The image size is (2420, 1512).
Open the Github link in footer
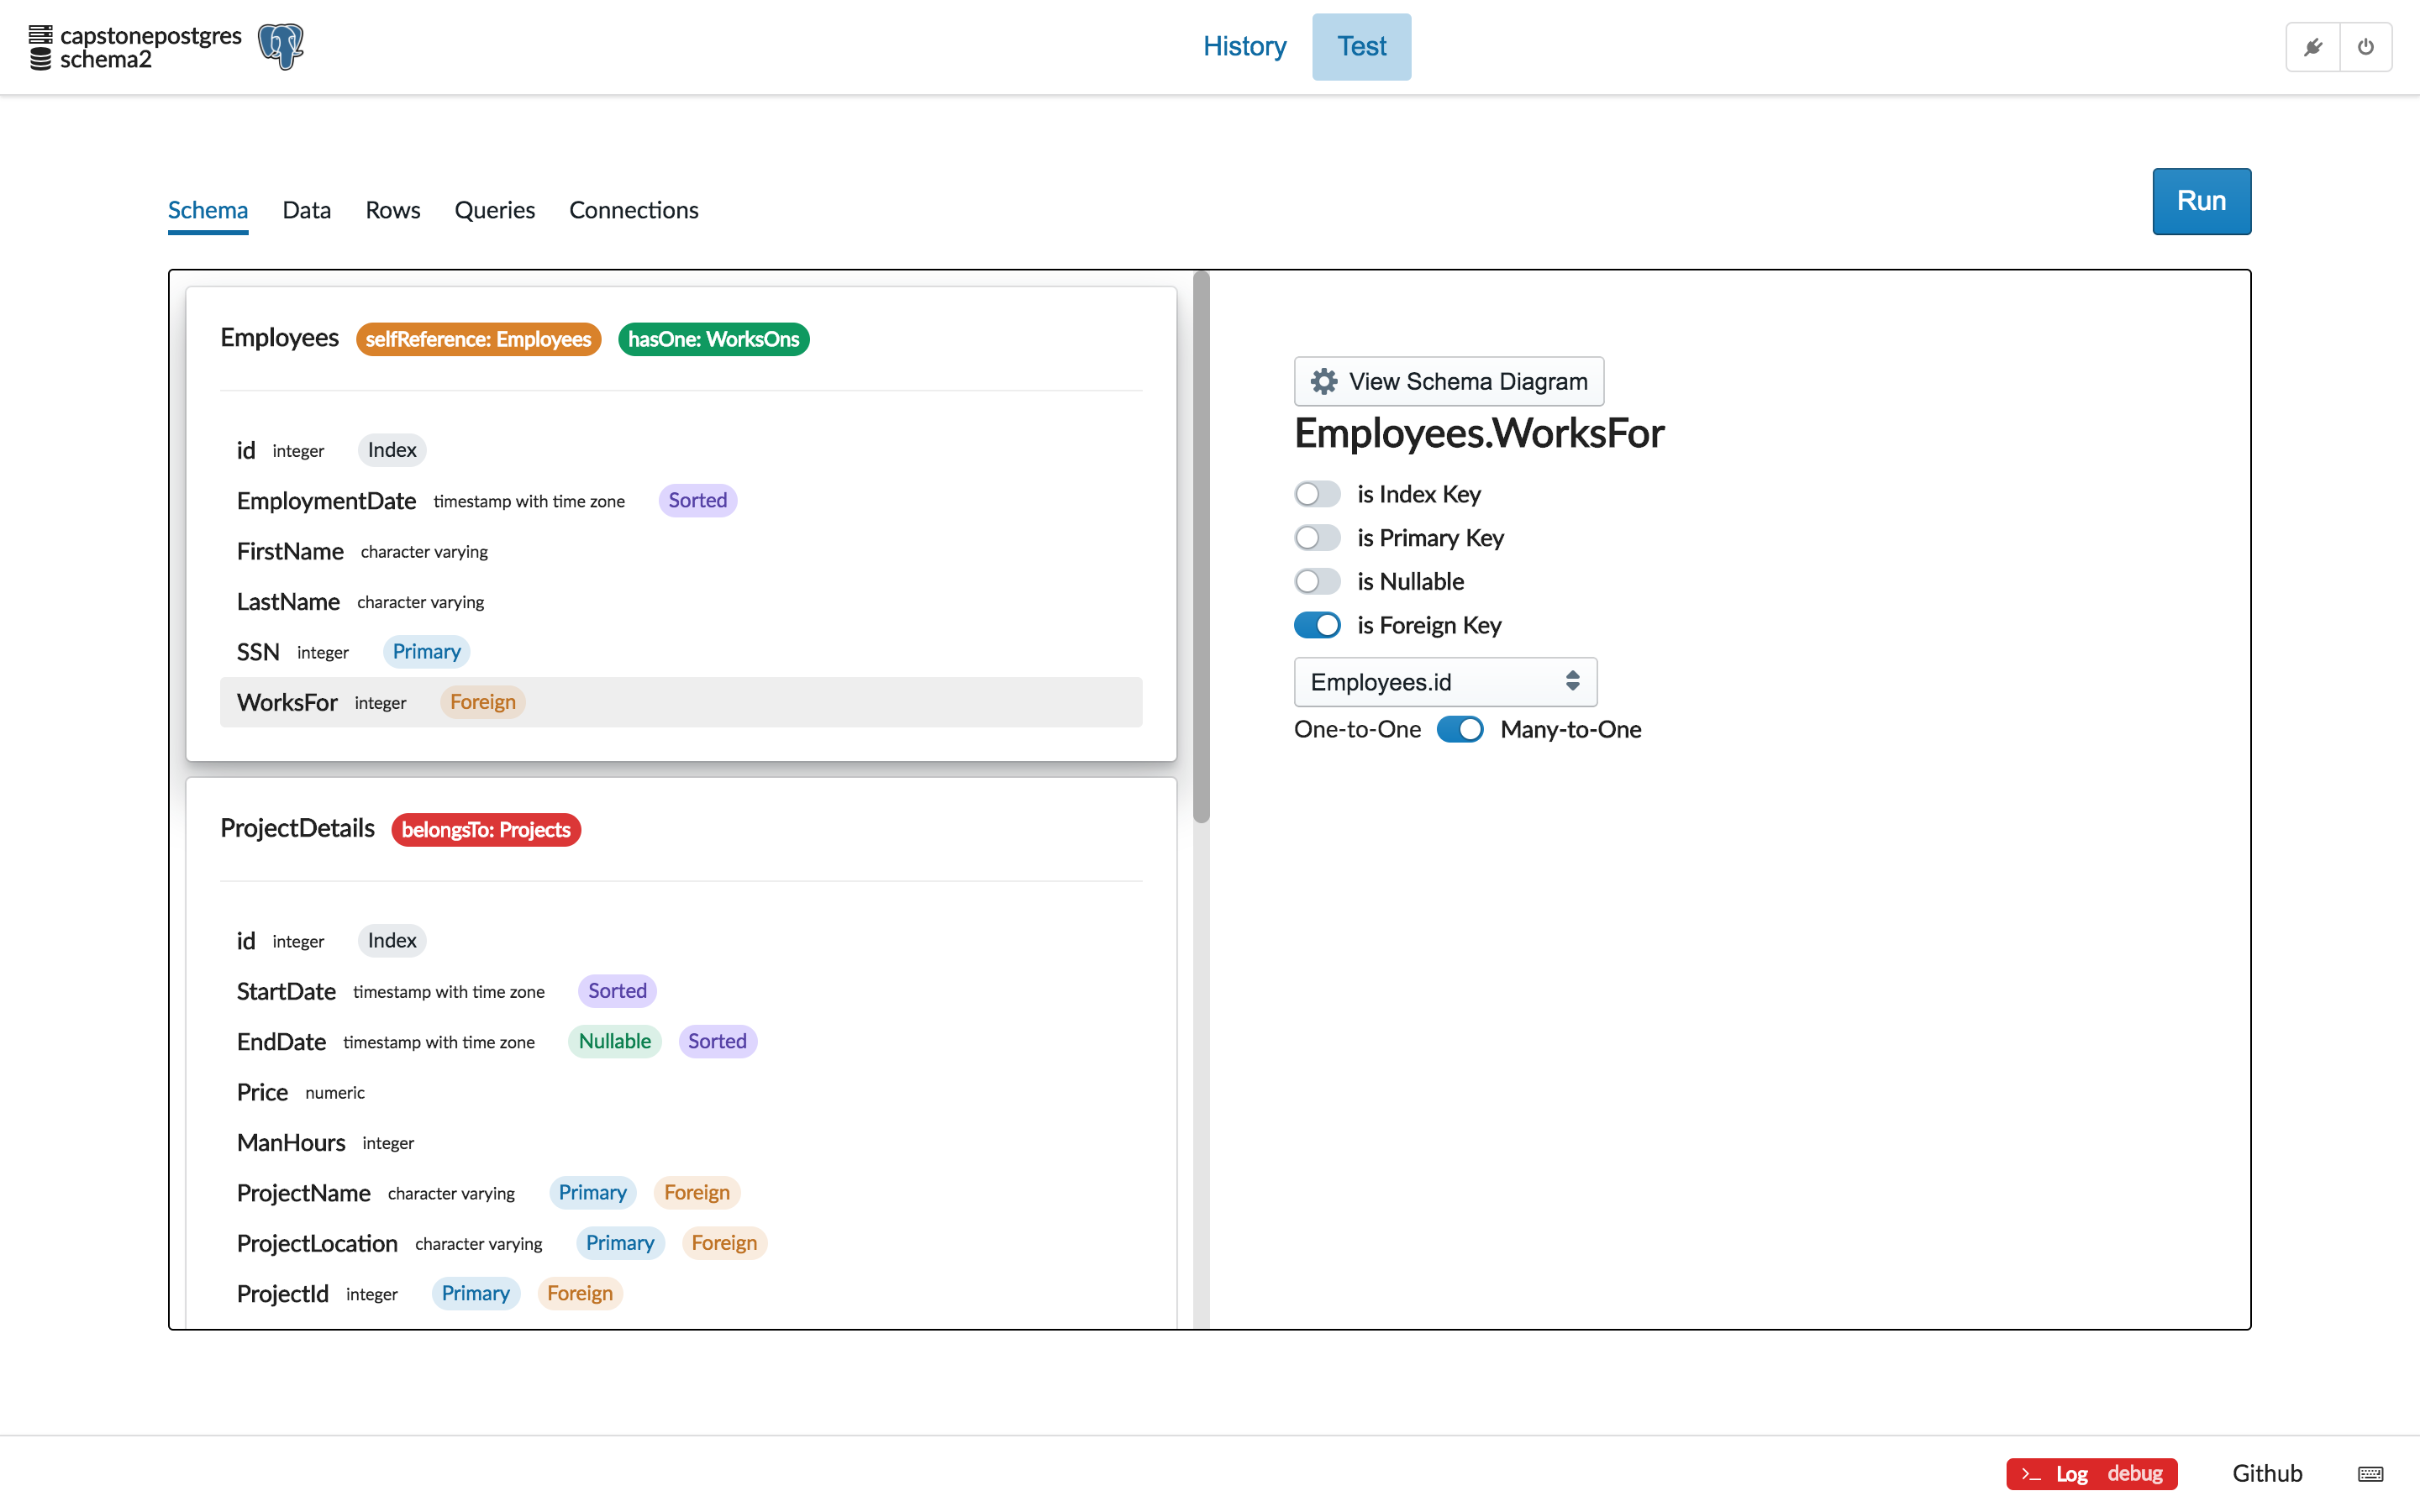click(2266, 1473)
